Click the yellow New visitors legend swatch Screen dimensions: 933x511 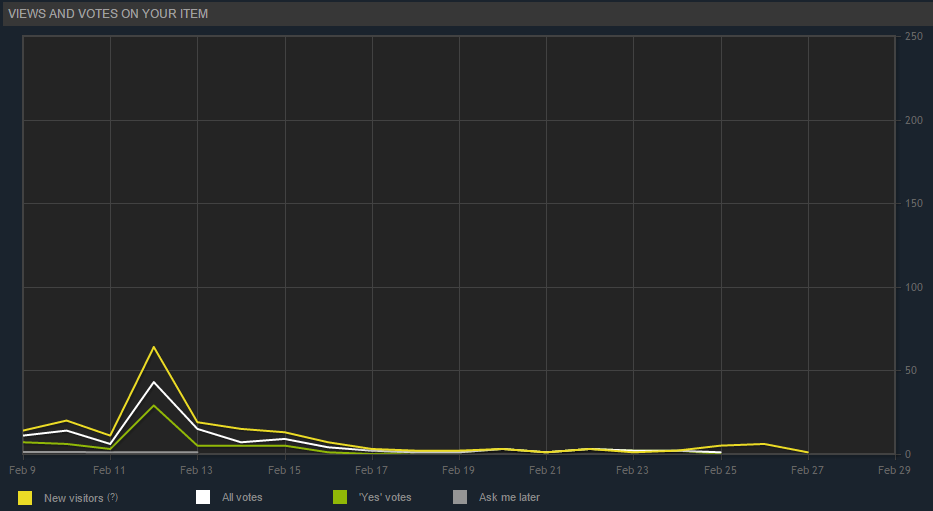[x=25, y=498]
